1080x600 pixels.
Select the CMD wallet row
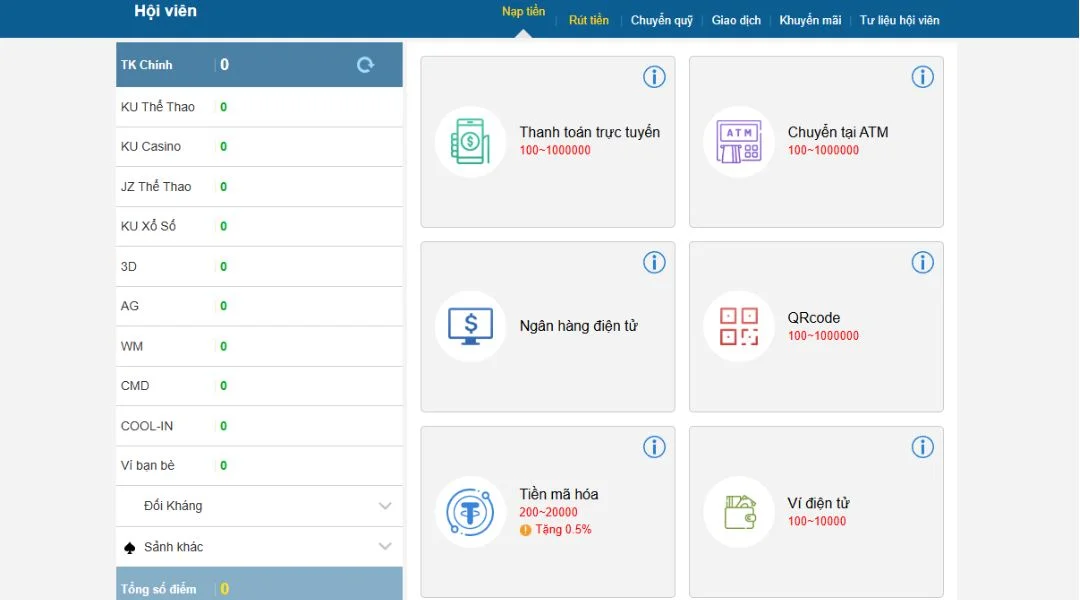pyautogui.click(x=259, y=386)
